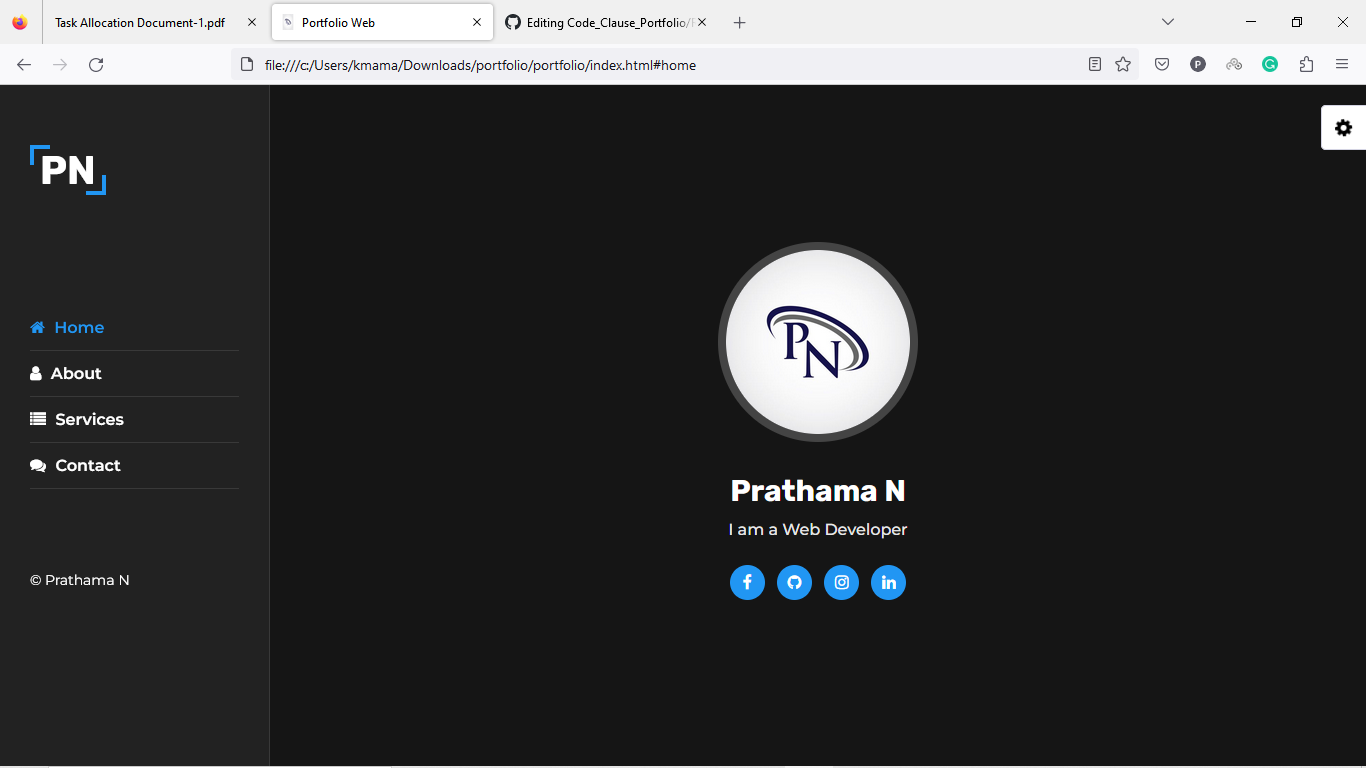Open the LinkedIn social icon

pyautogui.click(x=888, y=582)
